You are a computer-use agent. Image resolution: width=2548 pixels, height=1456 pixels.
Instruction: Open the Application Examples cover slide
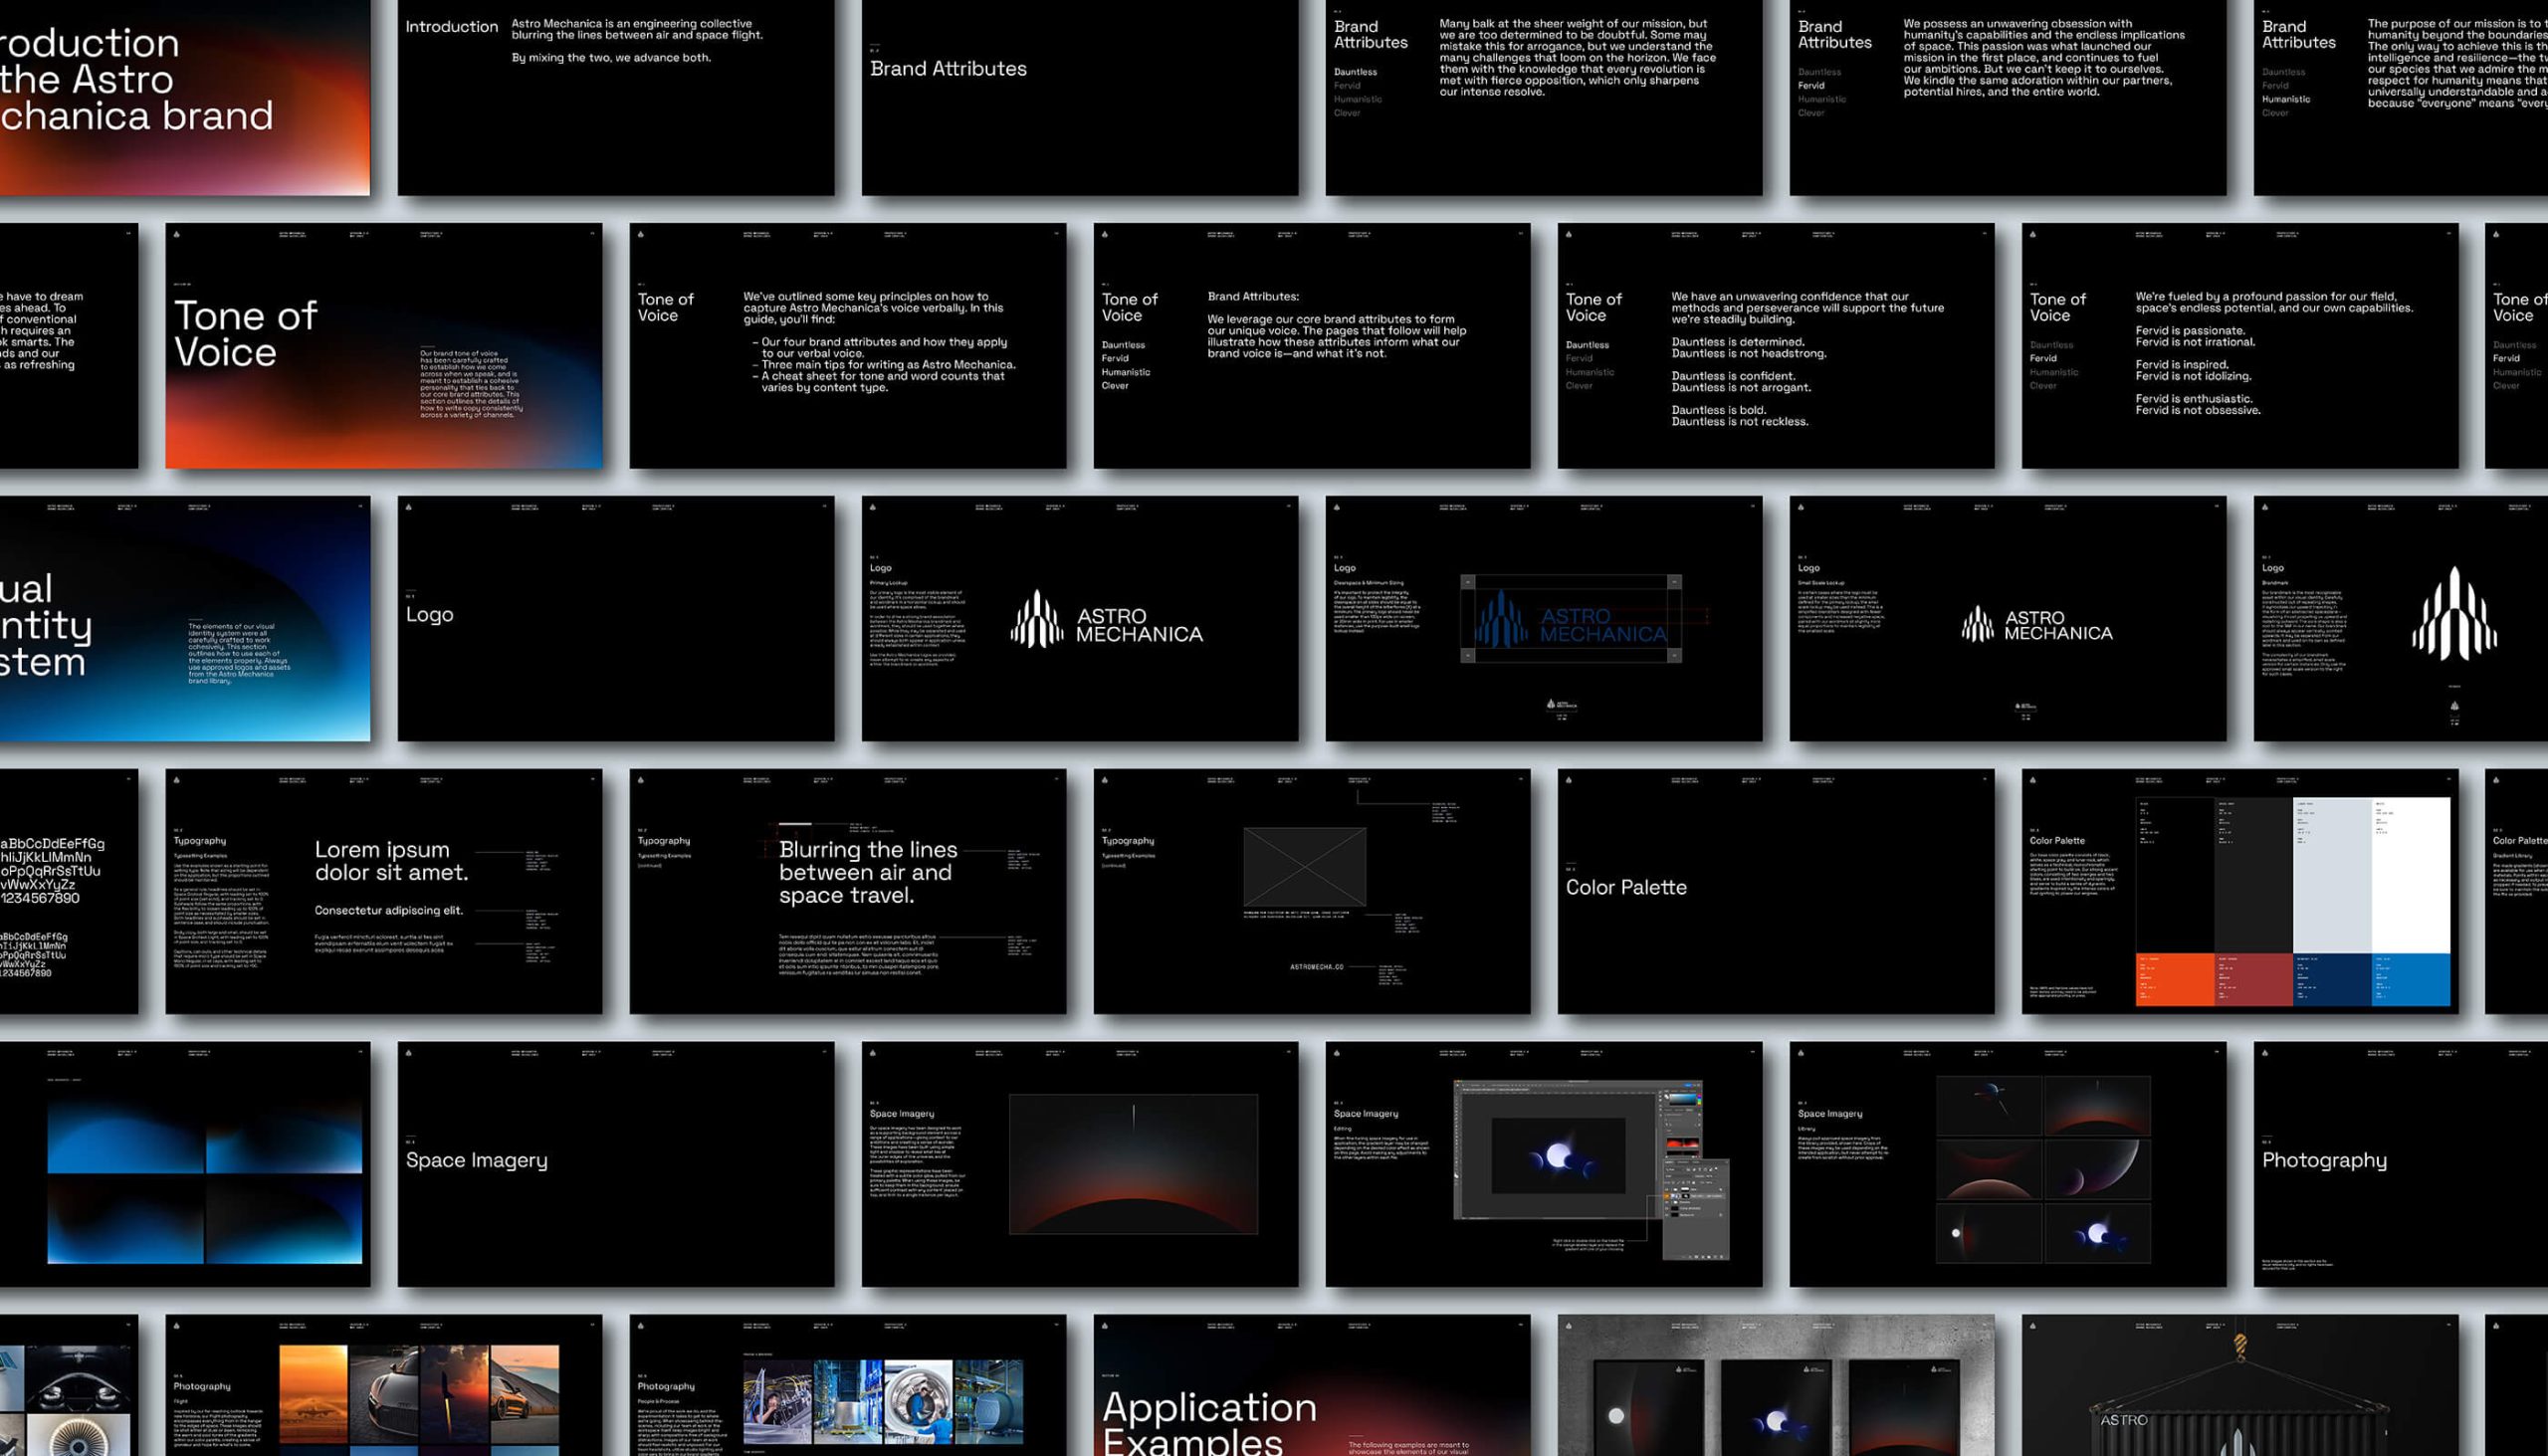1312,1385
